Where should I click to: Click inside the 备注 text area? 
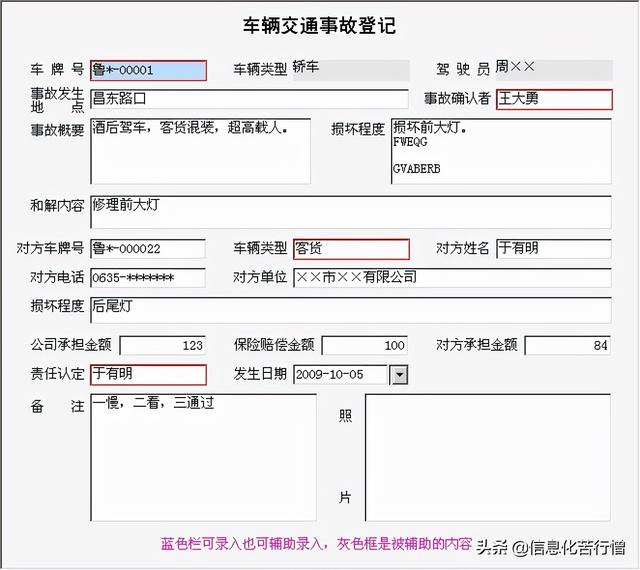click(203, 457)
